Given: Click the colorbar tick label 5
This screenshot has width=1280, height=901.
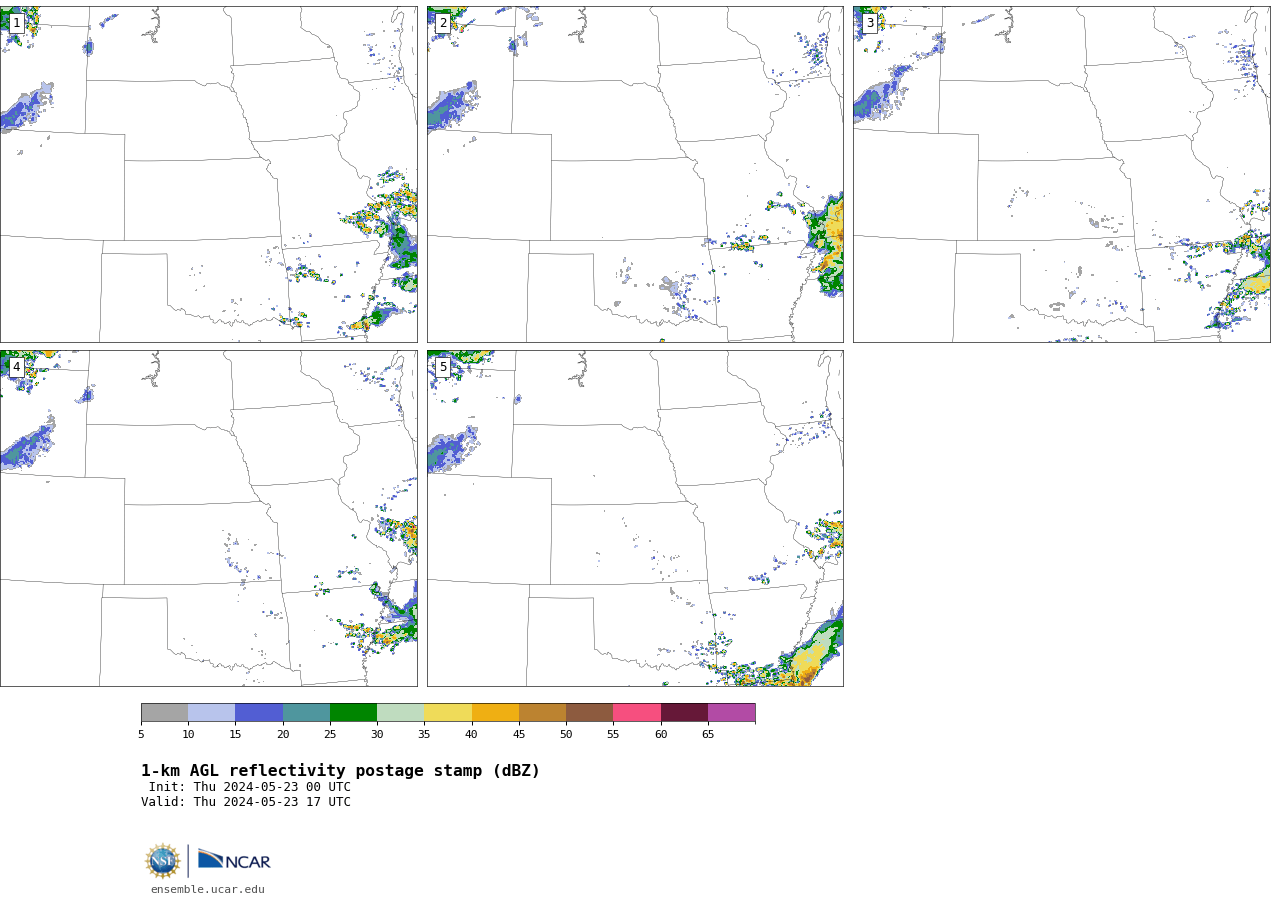Looking at the screenshot, I should pos(141,735).
